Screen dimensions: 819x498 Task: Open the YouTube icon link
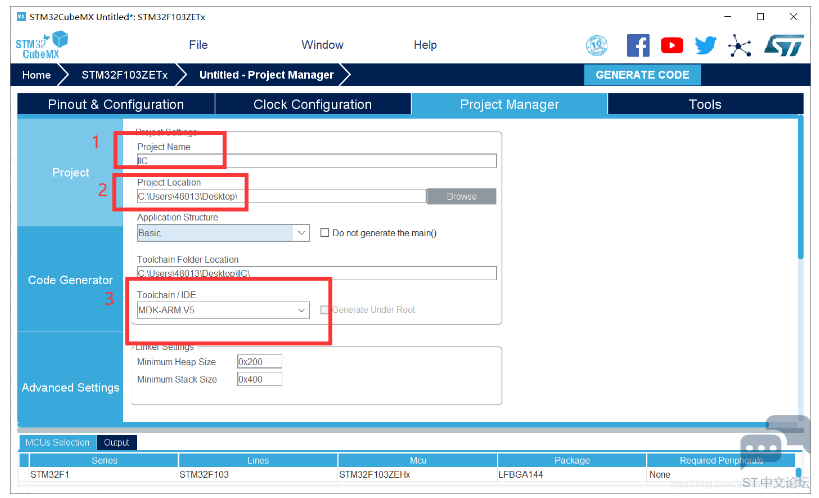(x=672, y=45)
